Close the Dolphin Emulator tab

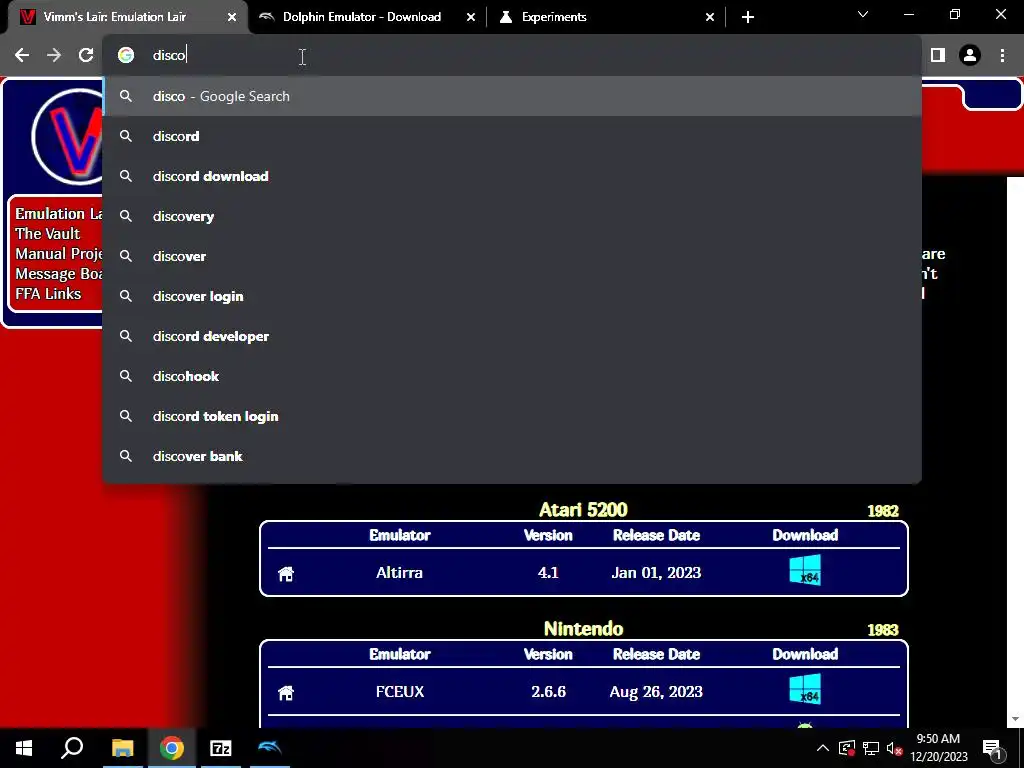coord(471,18)
